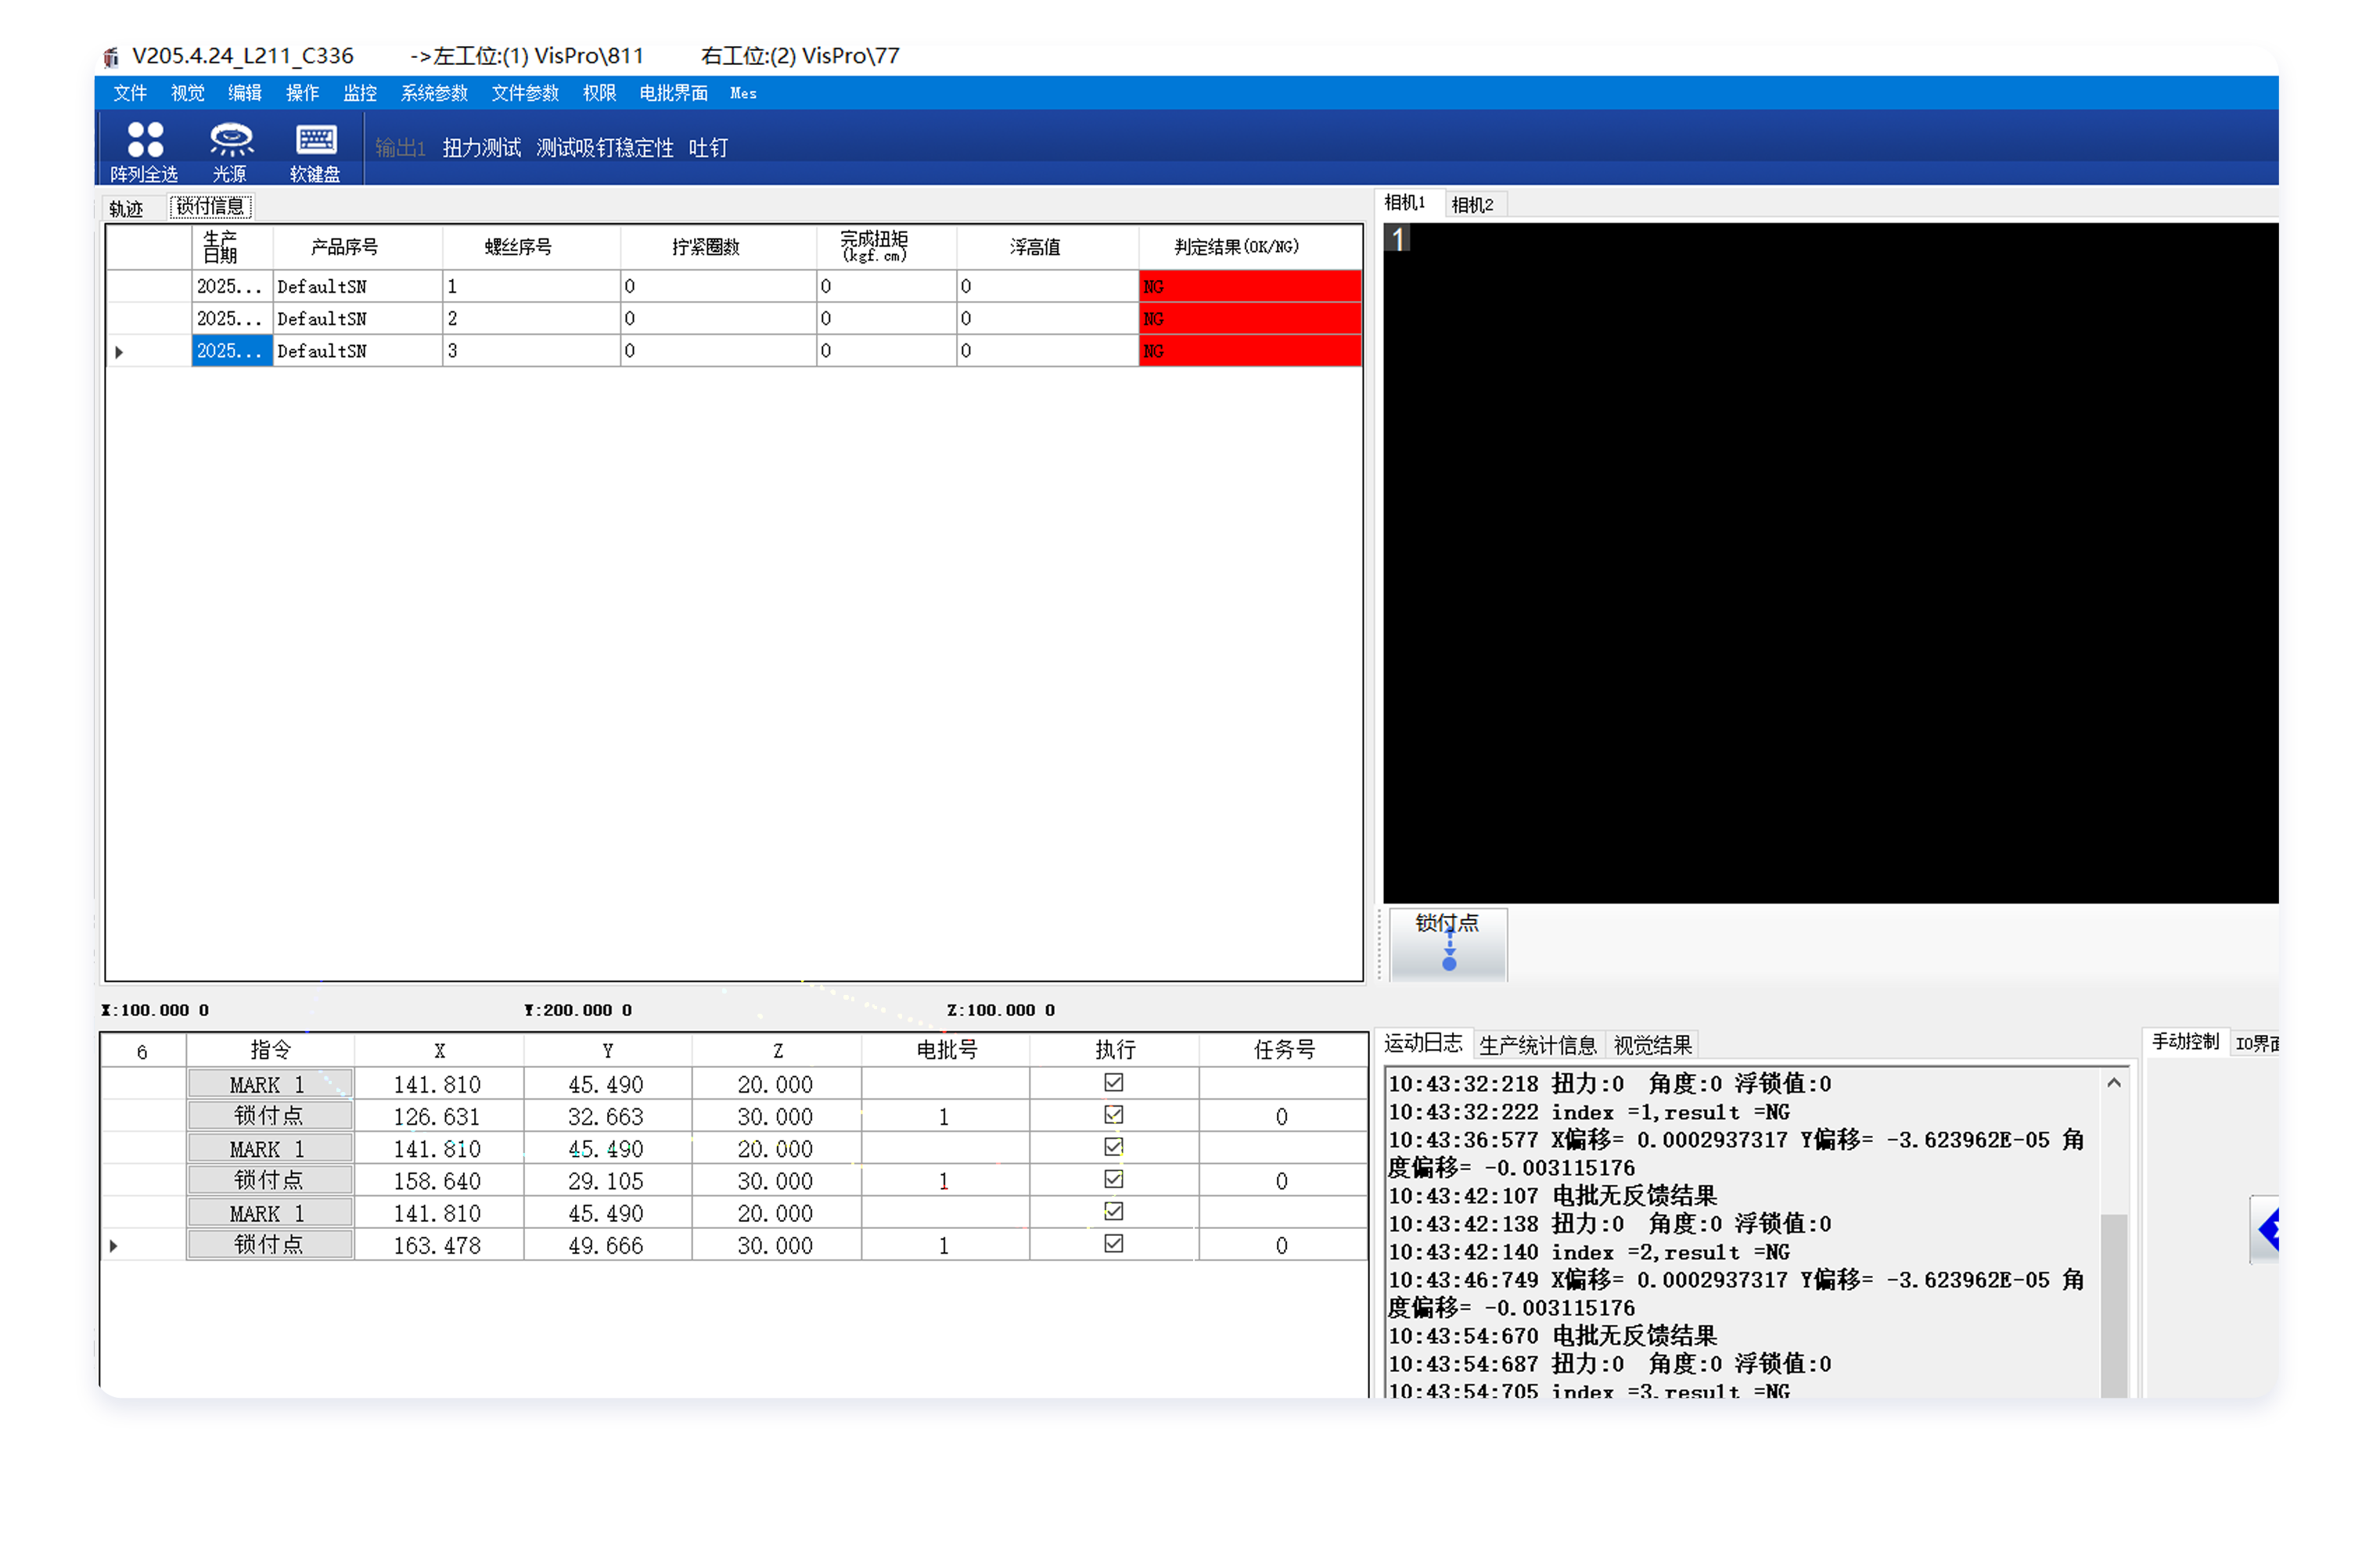This screenshot has height=1548, width=2380.
Task: Click 测试吸钉稳定性 button
Action: [604, 149]
